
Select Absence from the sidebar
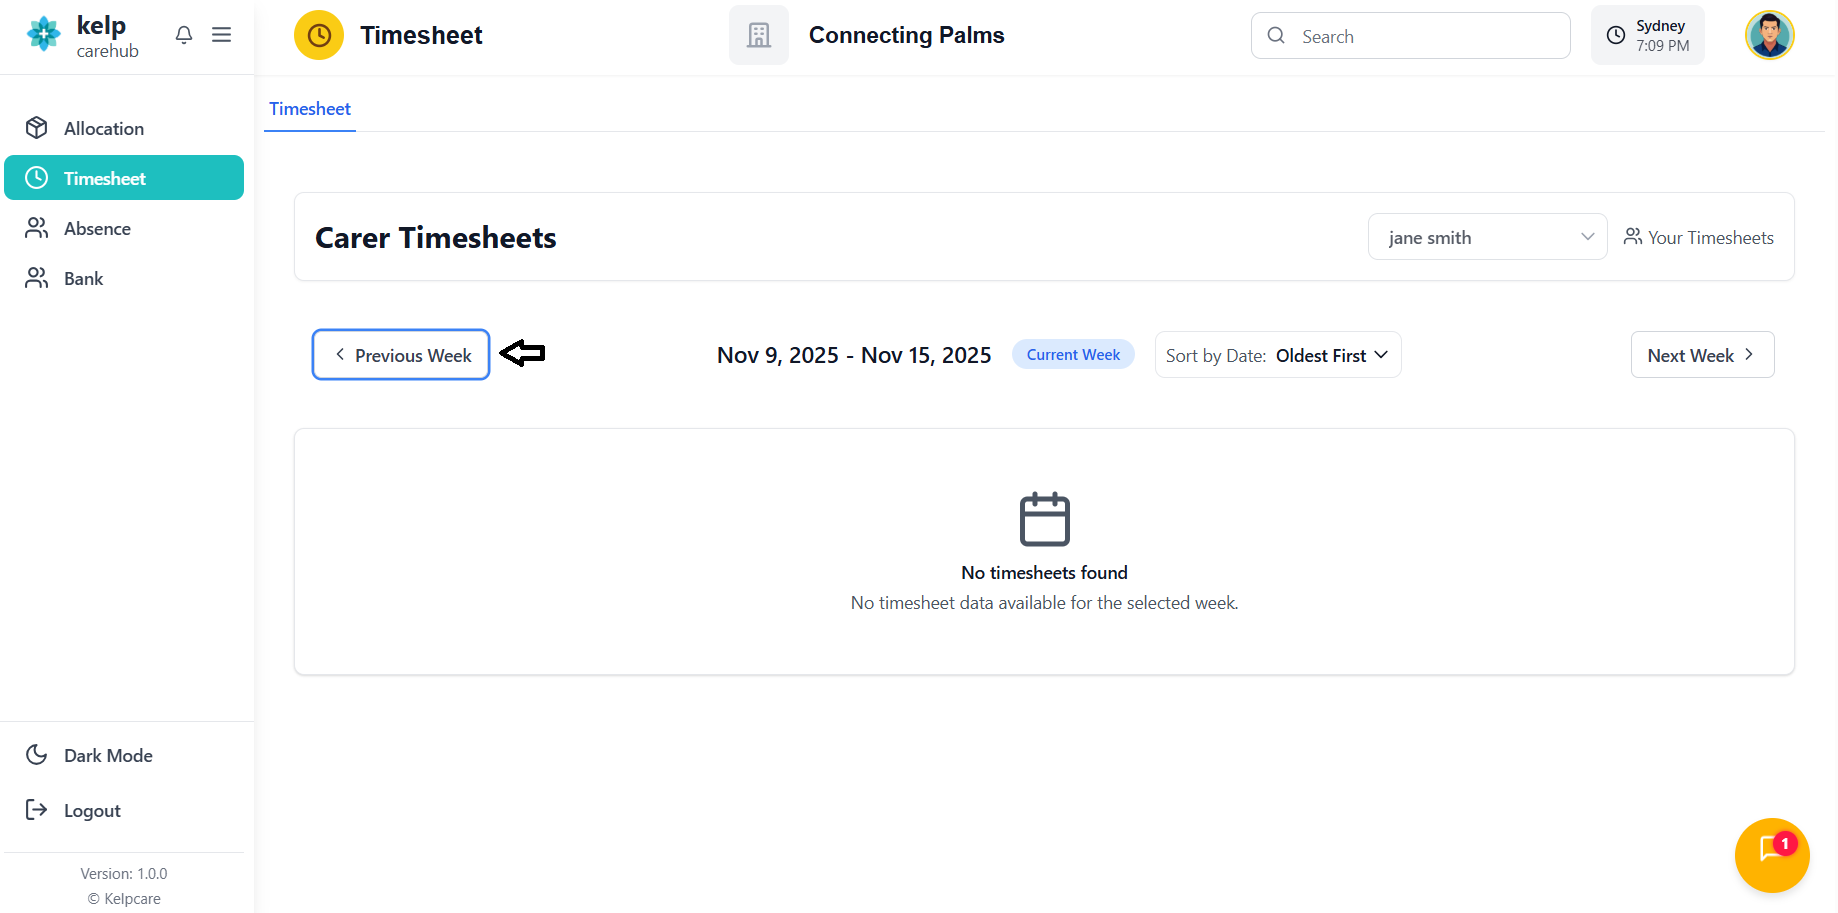coord(97,228)
